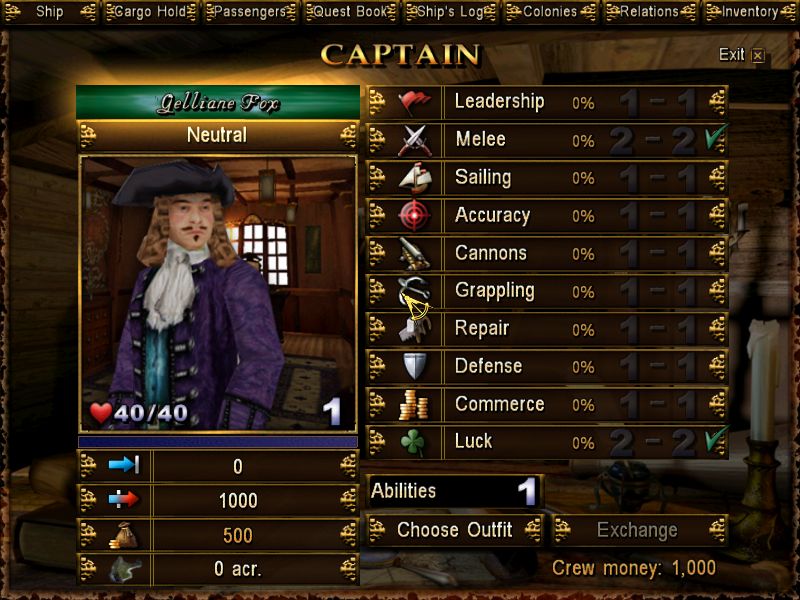Toggle the Melee green checkmark
This screenshot has height=600, width=800.
tap(716, 136)
